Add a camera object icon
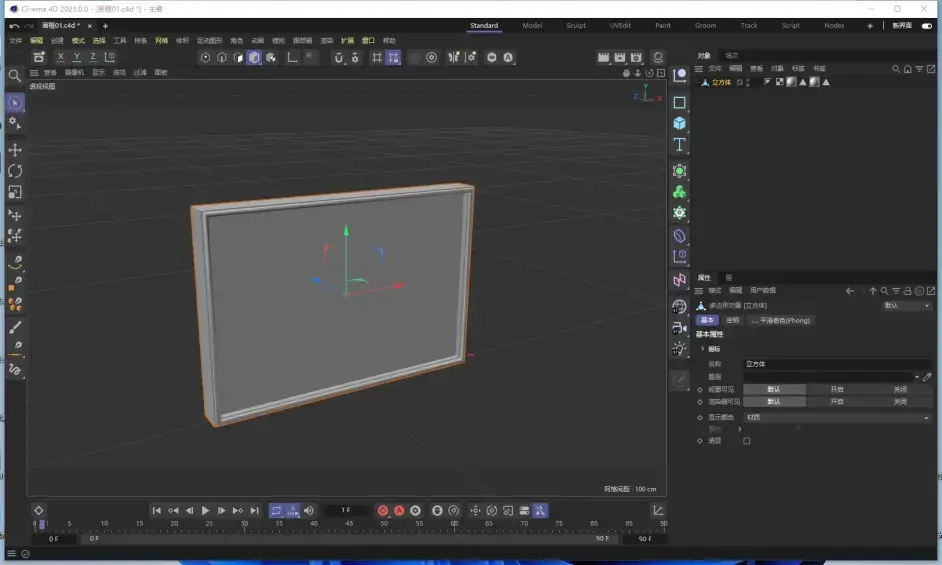 tap(680, 327)
